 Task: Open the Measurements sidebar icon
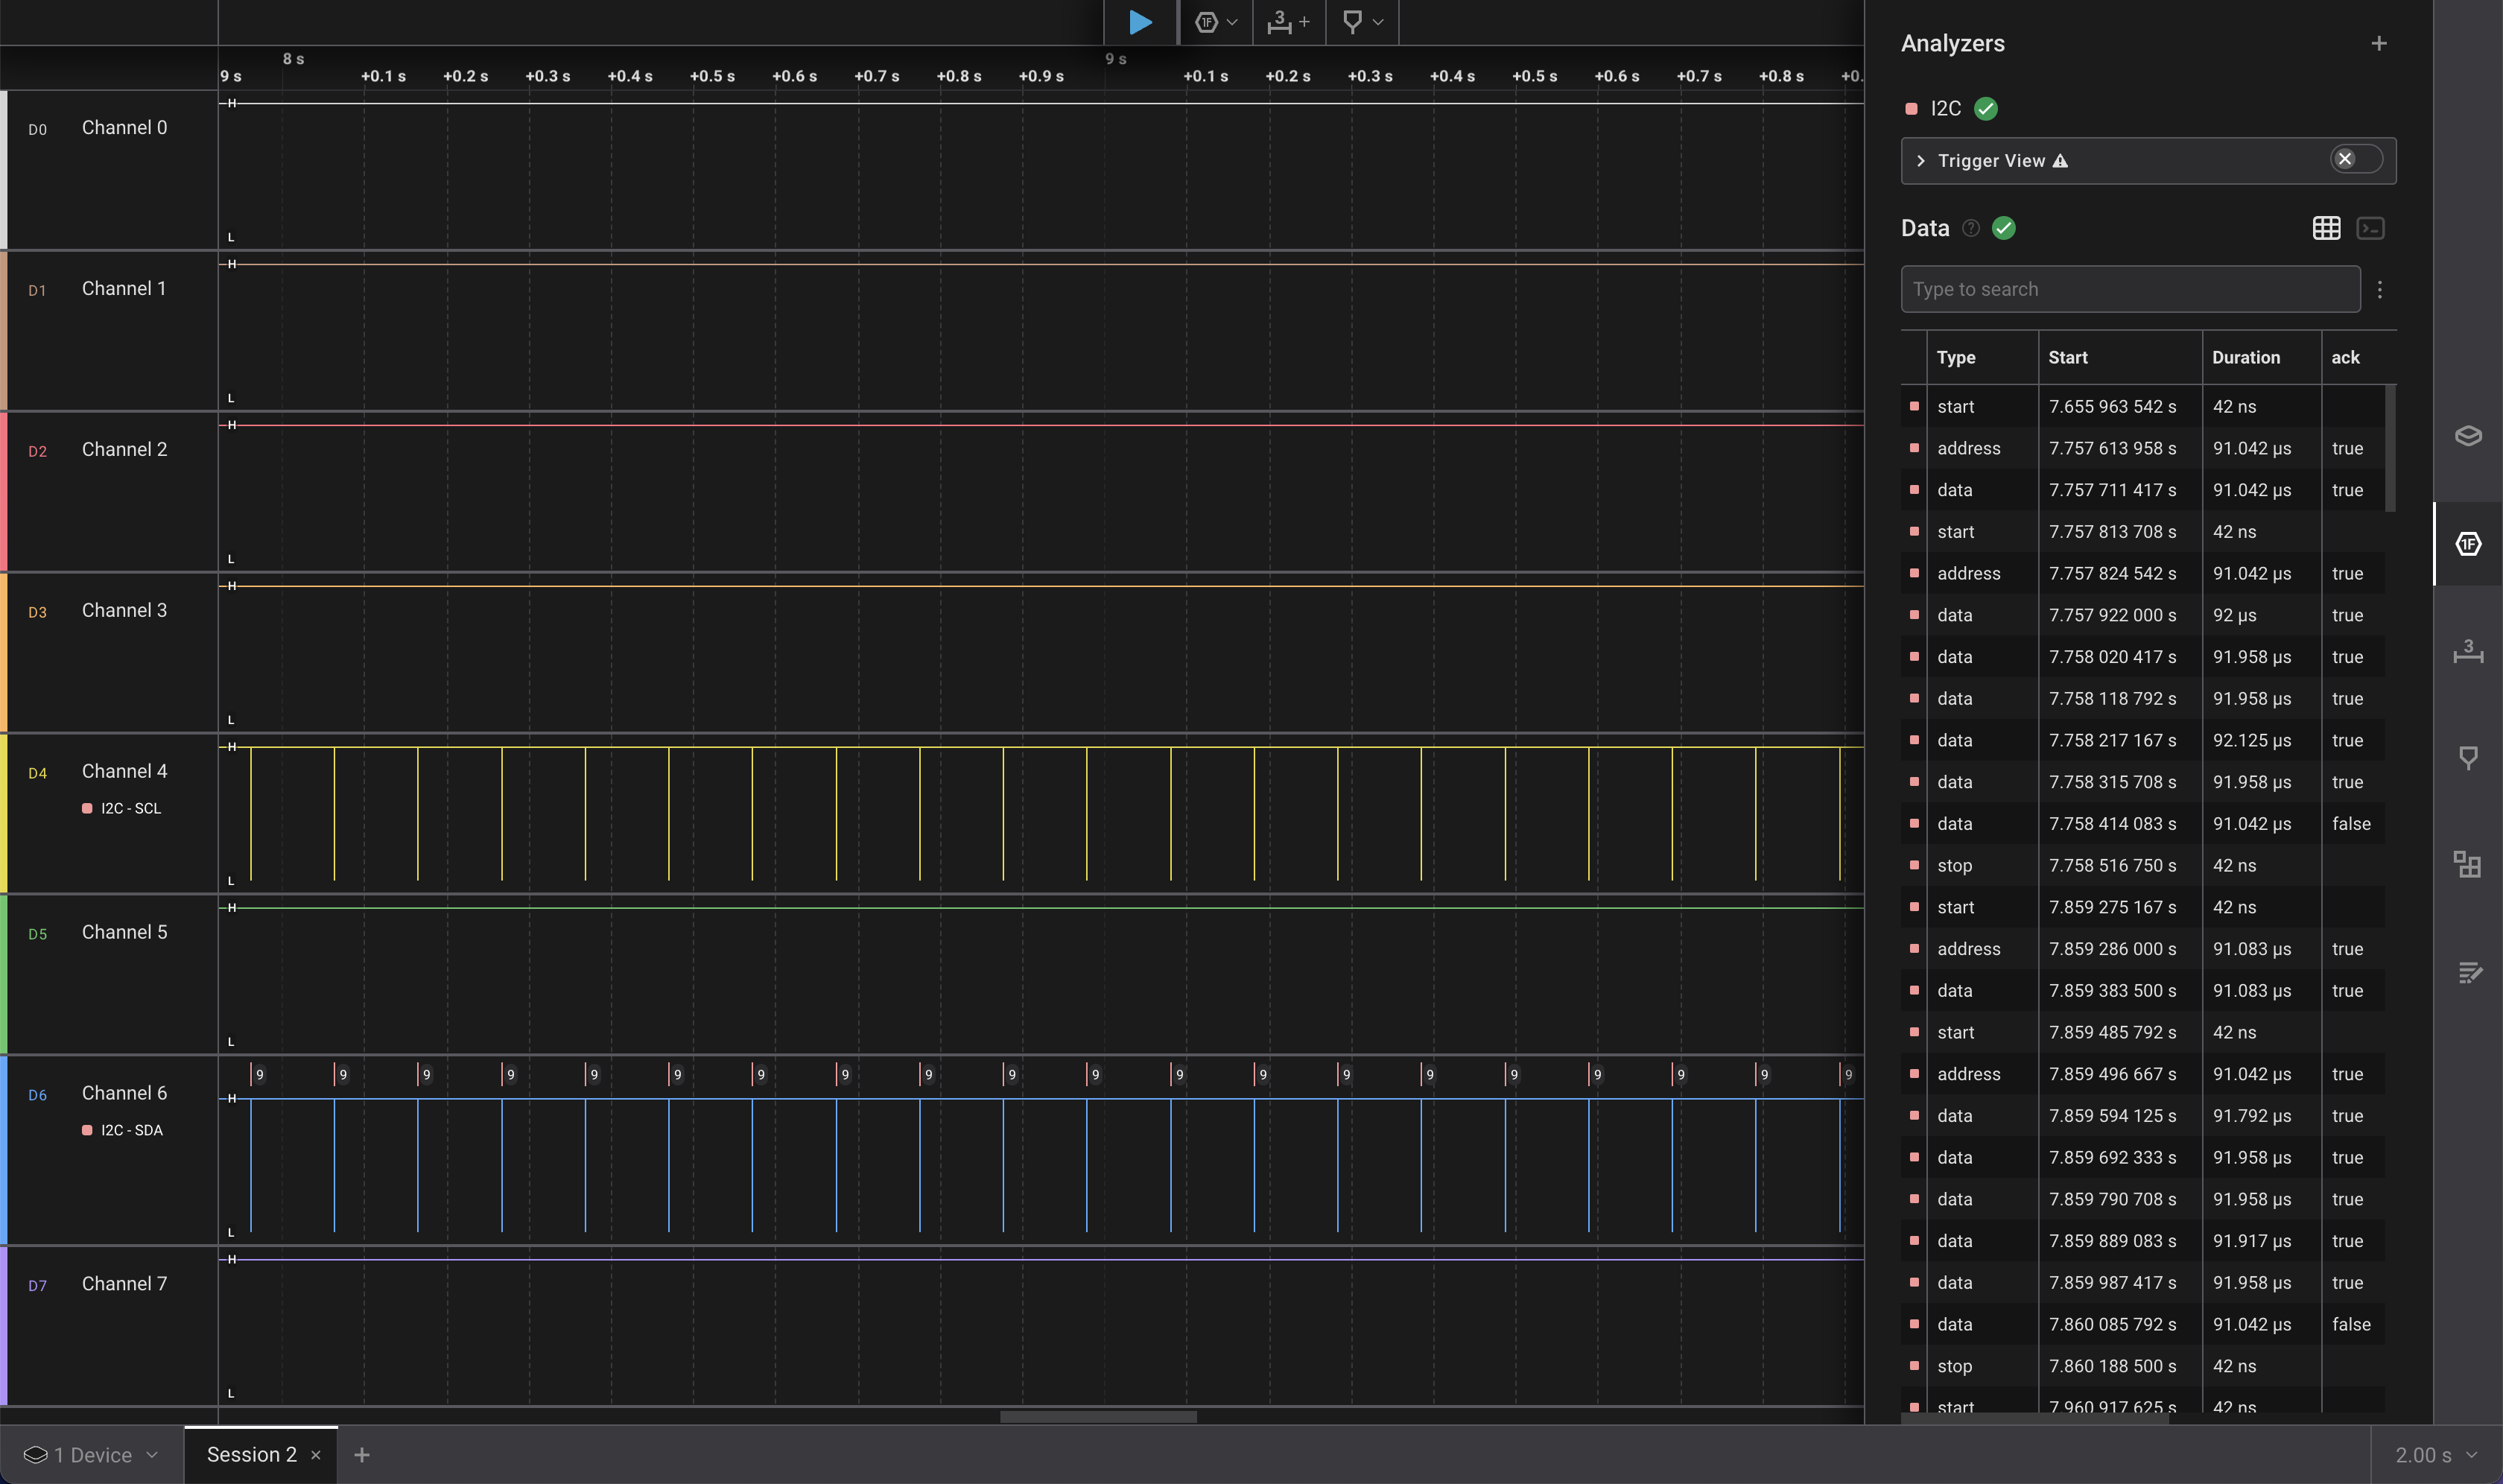pos(2467,652)
